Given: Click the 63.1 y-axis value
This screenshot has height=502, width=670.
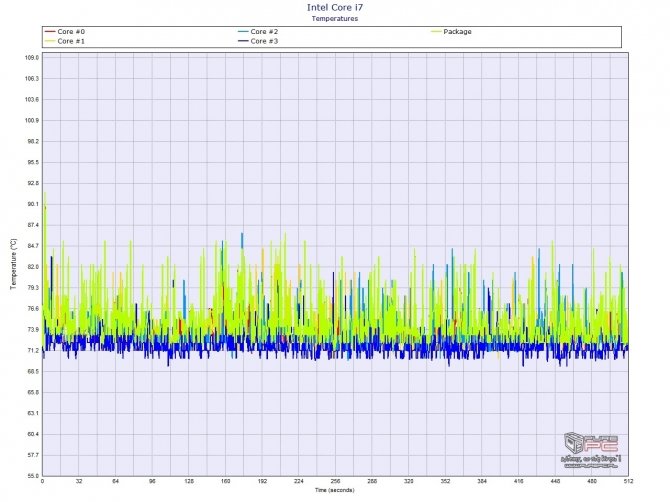Looking at the screenshot, I should point(33,413).
